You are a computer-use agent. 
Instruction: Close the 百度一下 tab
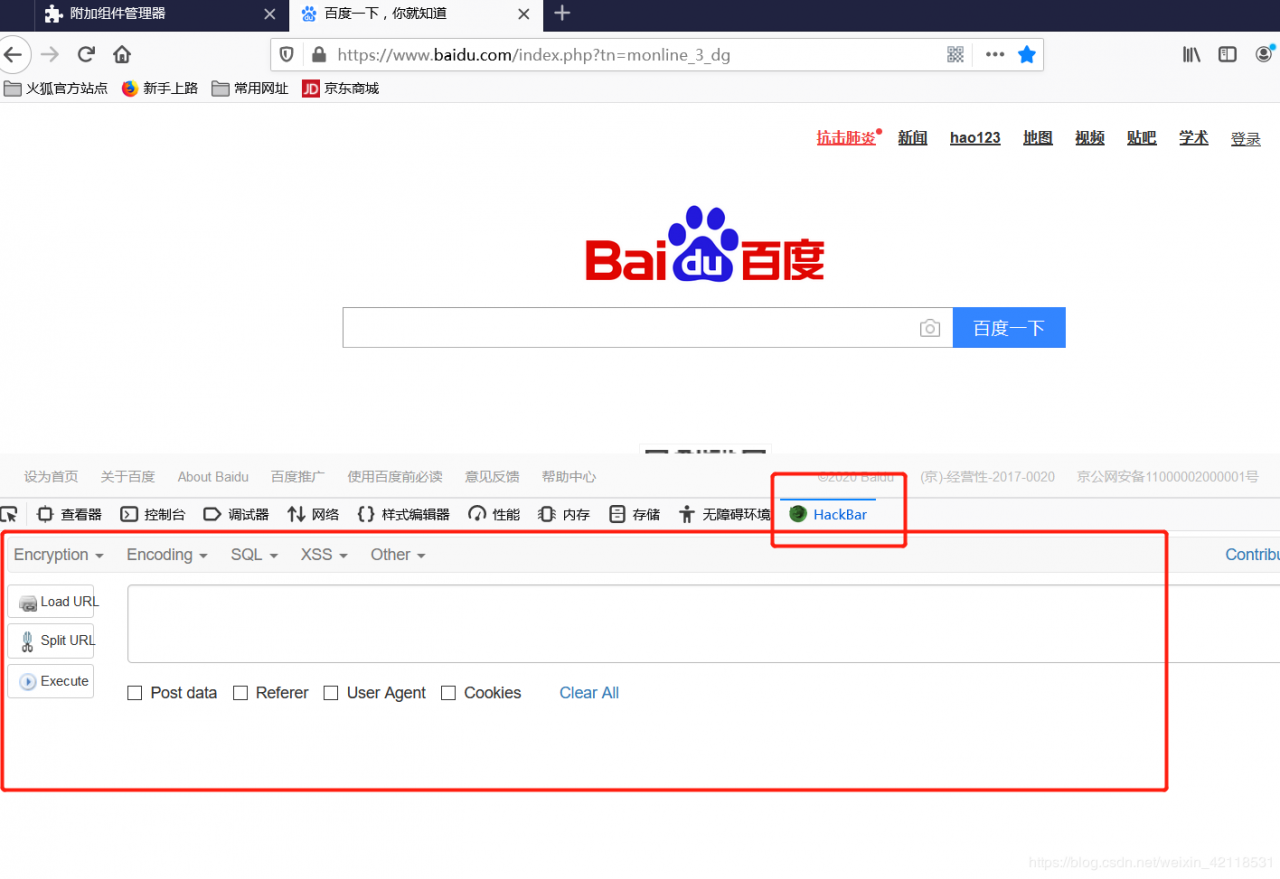524,14
